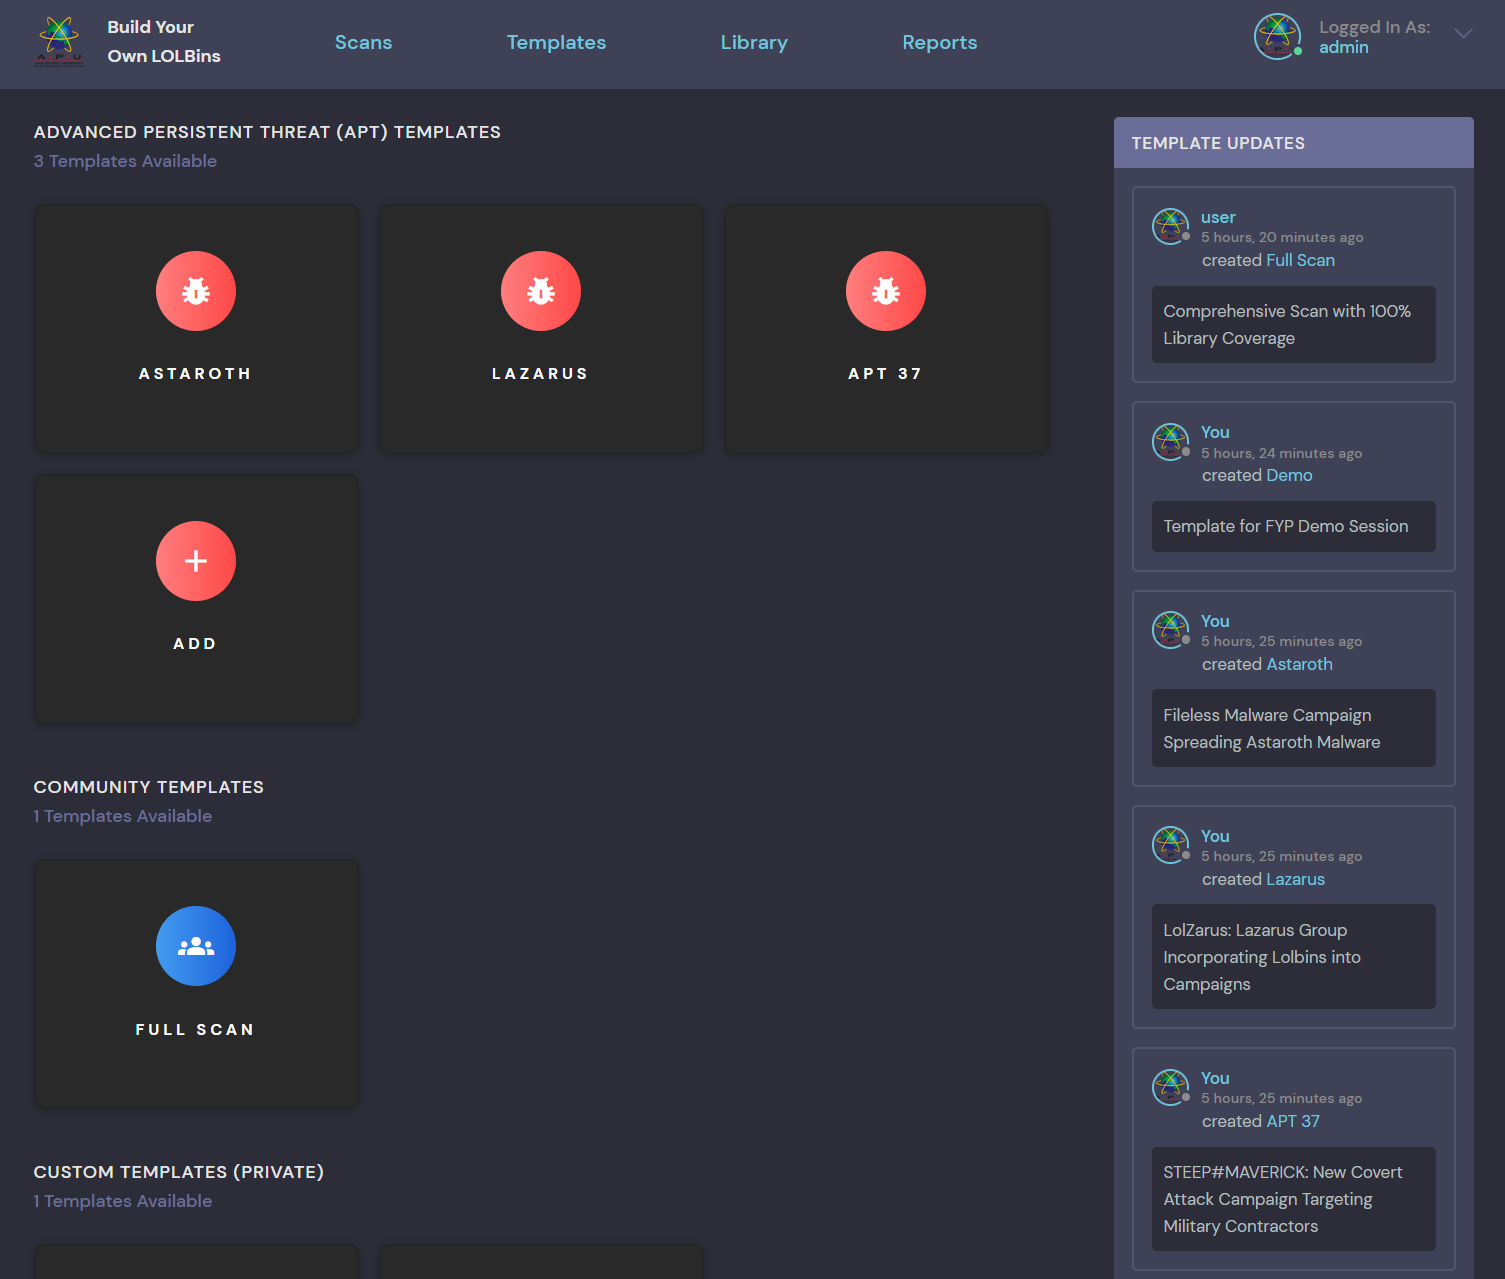Click 'Advanced Persistent Threat (APT) Templates' heading
Image resolution: width=1505 pixels, height=1279 pixels.
pos(267,132)
